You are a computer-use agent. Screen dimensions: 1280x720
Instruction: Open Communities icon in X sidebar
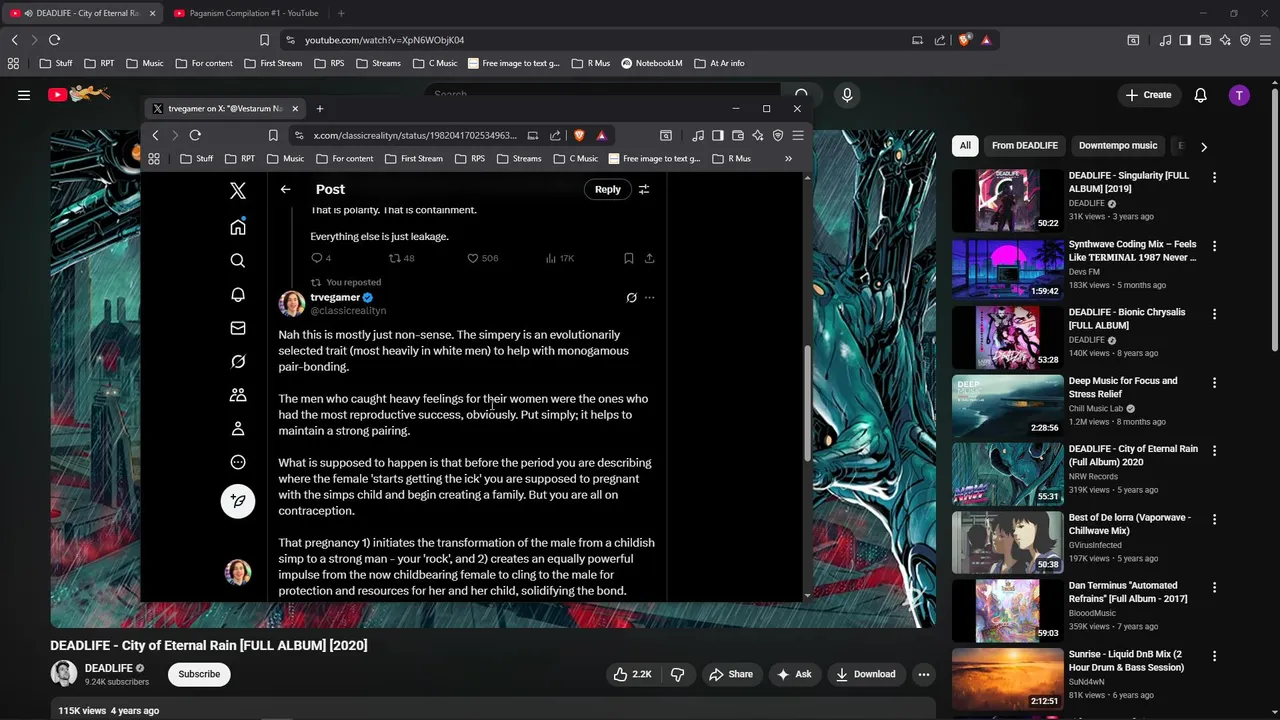tap(238, 395)
